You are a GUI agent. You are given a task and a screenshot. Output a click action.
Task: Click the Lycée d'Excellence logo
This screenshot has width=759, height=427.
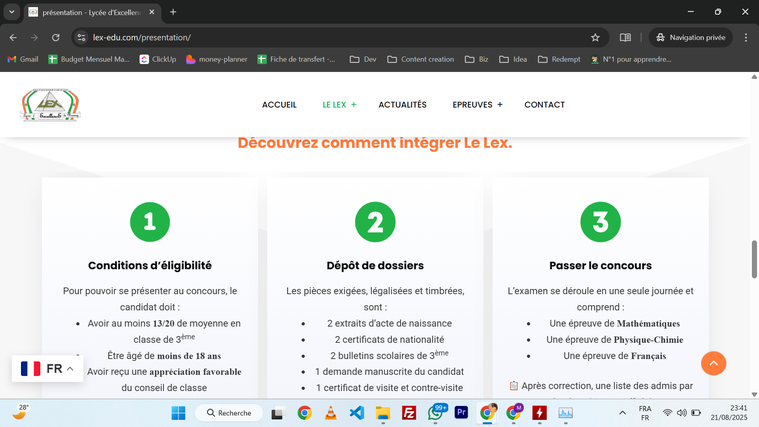click(x=50, y=104)
